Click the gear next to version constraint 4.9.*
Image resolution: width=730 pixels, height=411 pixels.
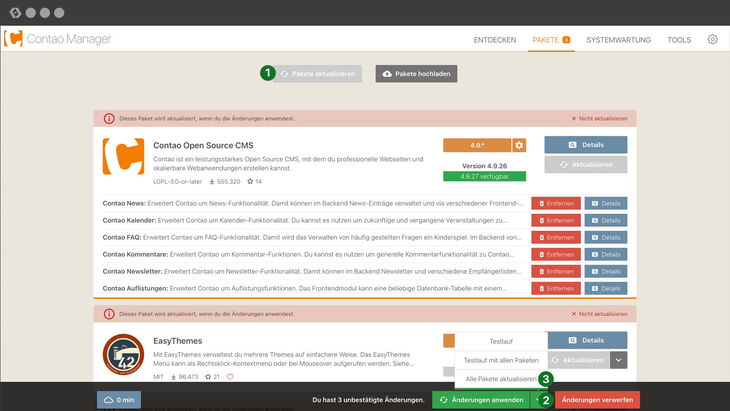(519, 145)
